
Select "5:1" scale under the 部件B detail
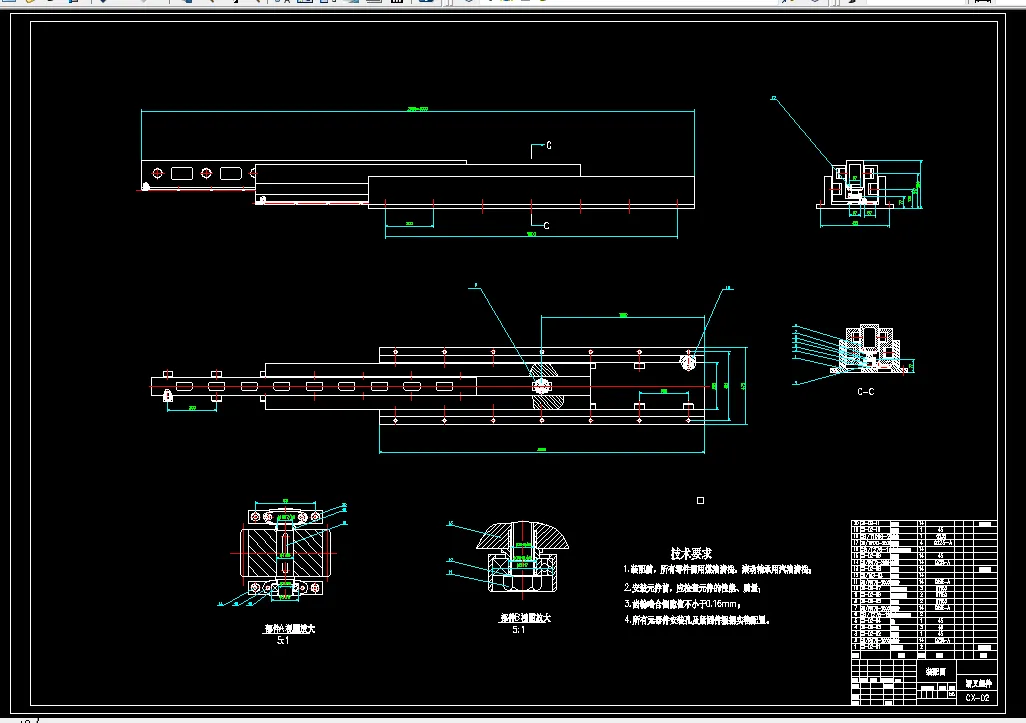[x=518, y=629]
